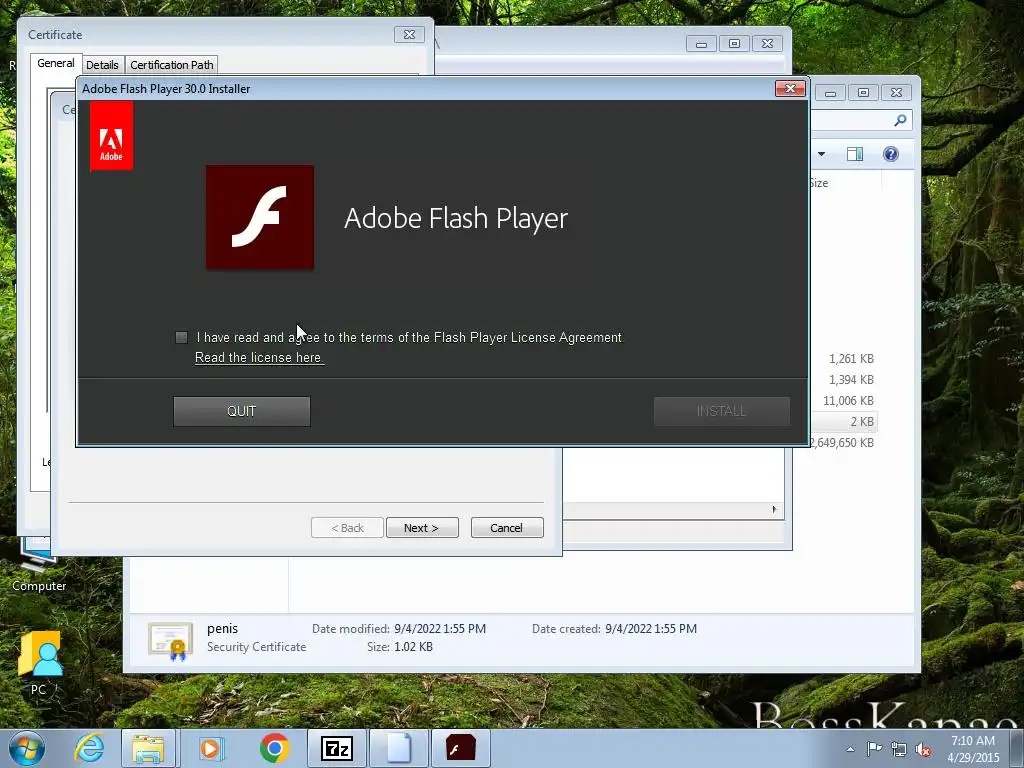1024x768 pixels.
Task: Open Windows Media Player from the taskbar
Action: (211, 748)
